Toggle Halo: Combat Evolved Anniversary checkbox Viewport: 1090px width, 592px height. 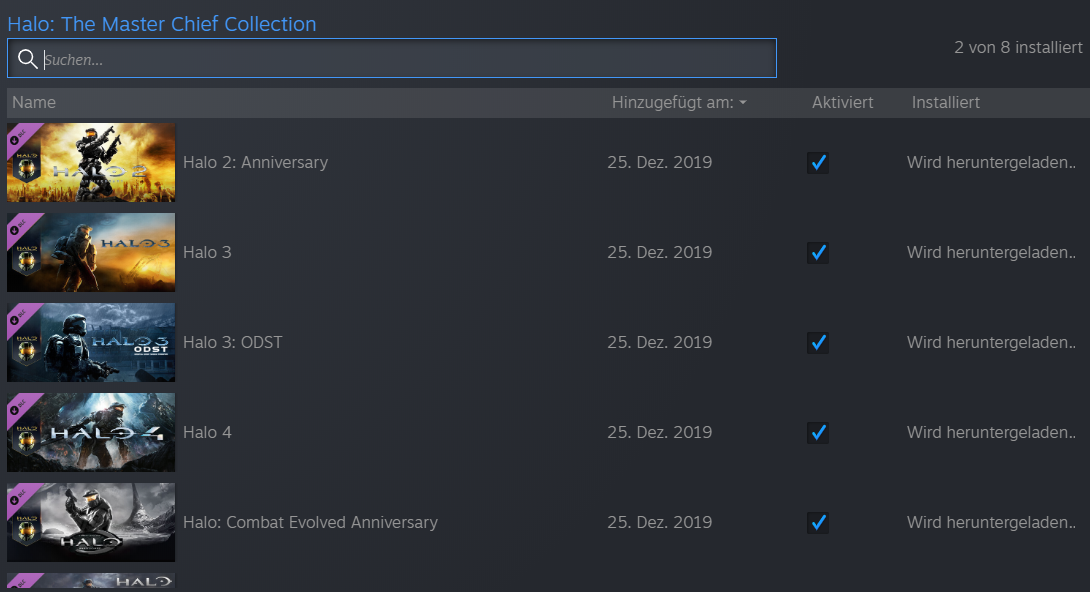(818, 522)
